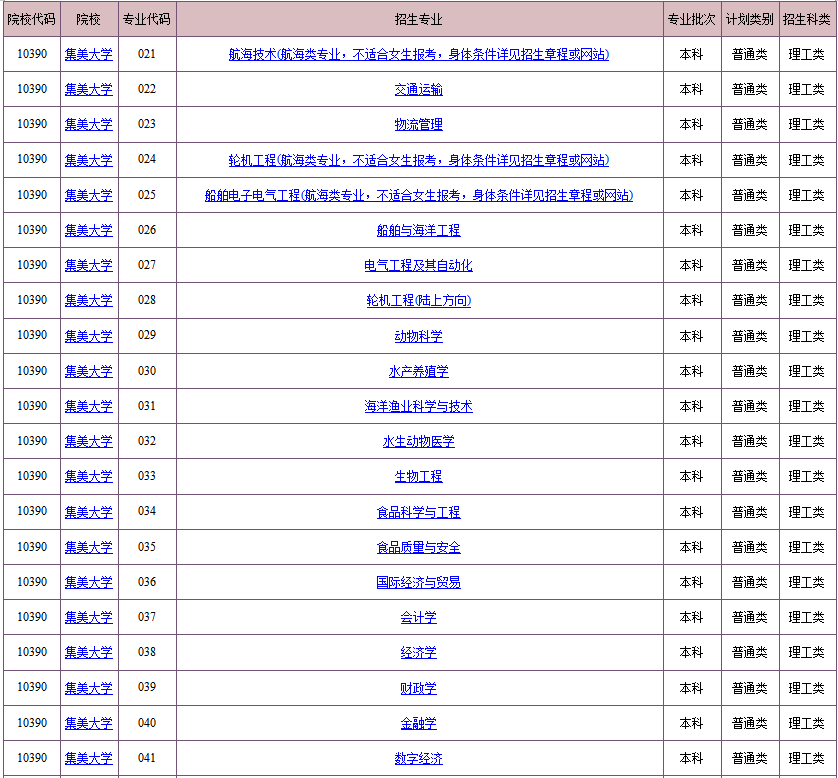
Task: Open the 船舶与海洋工程 major link
Action: pos(418,230)
